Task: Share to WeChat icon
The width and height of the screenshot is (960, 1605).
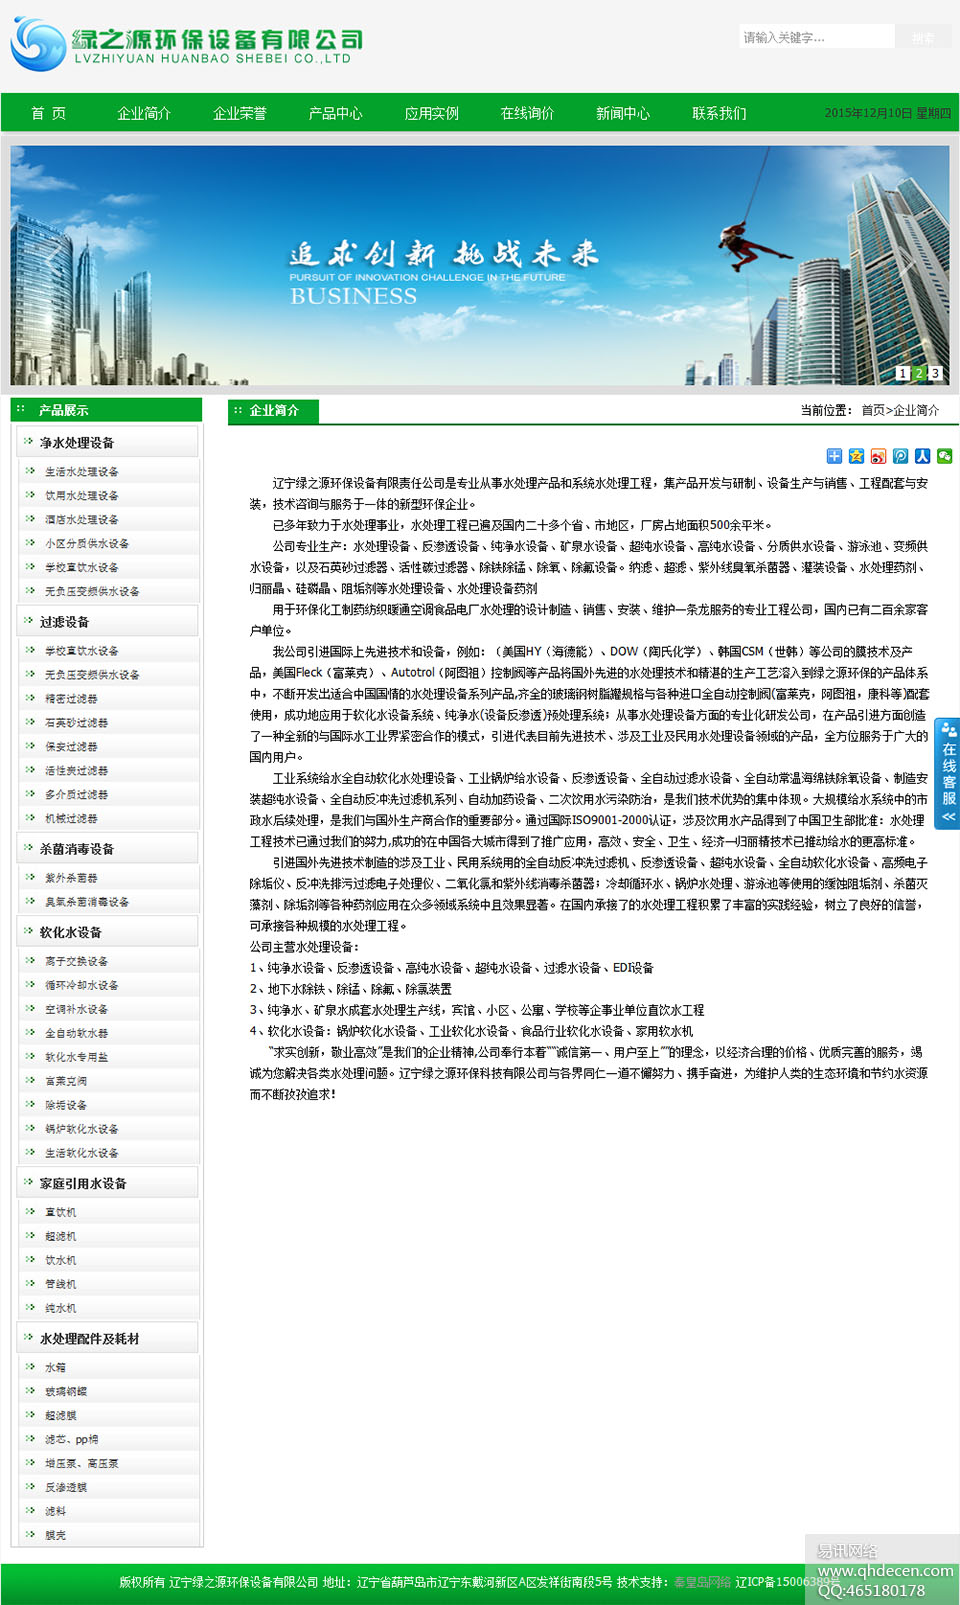Action: 944,456
